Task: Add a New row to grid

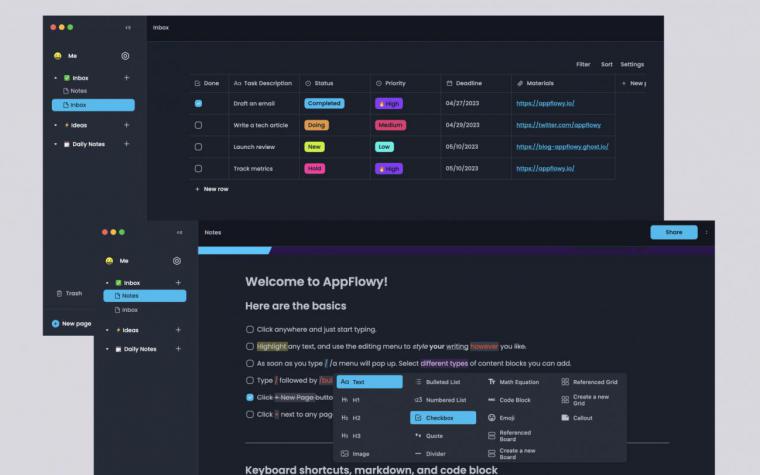Action: [x=212, y=189]
